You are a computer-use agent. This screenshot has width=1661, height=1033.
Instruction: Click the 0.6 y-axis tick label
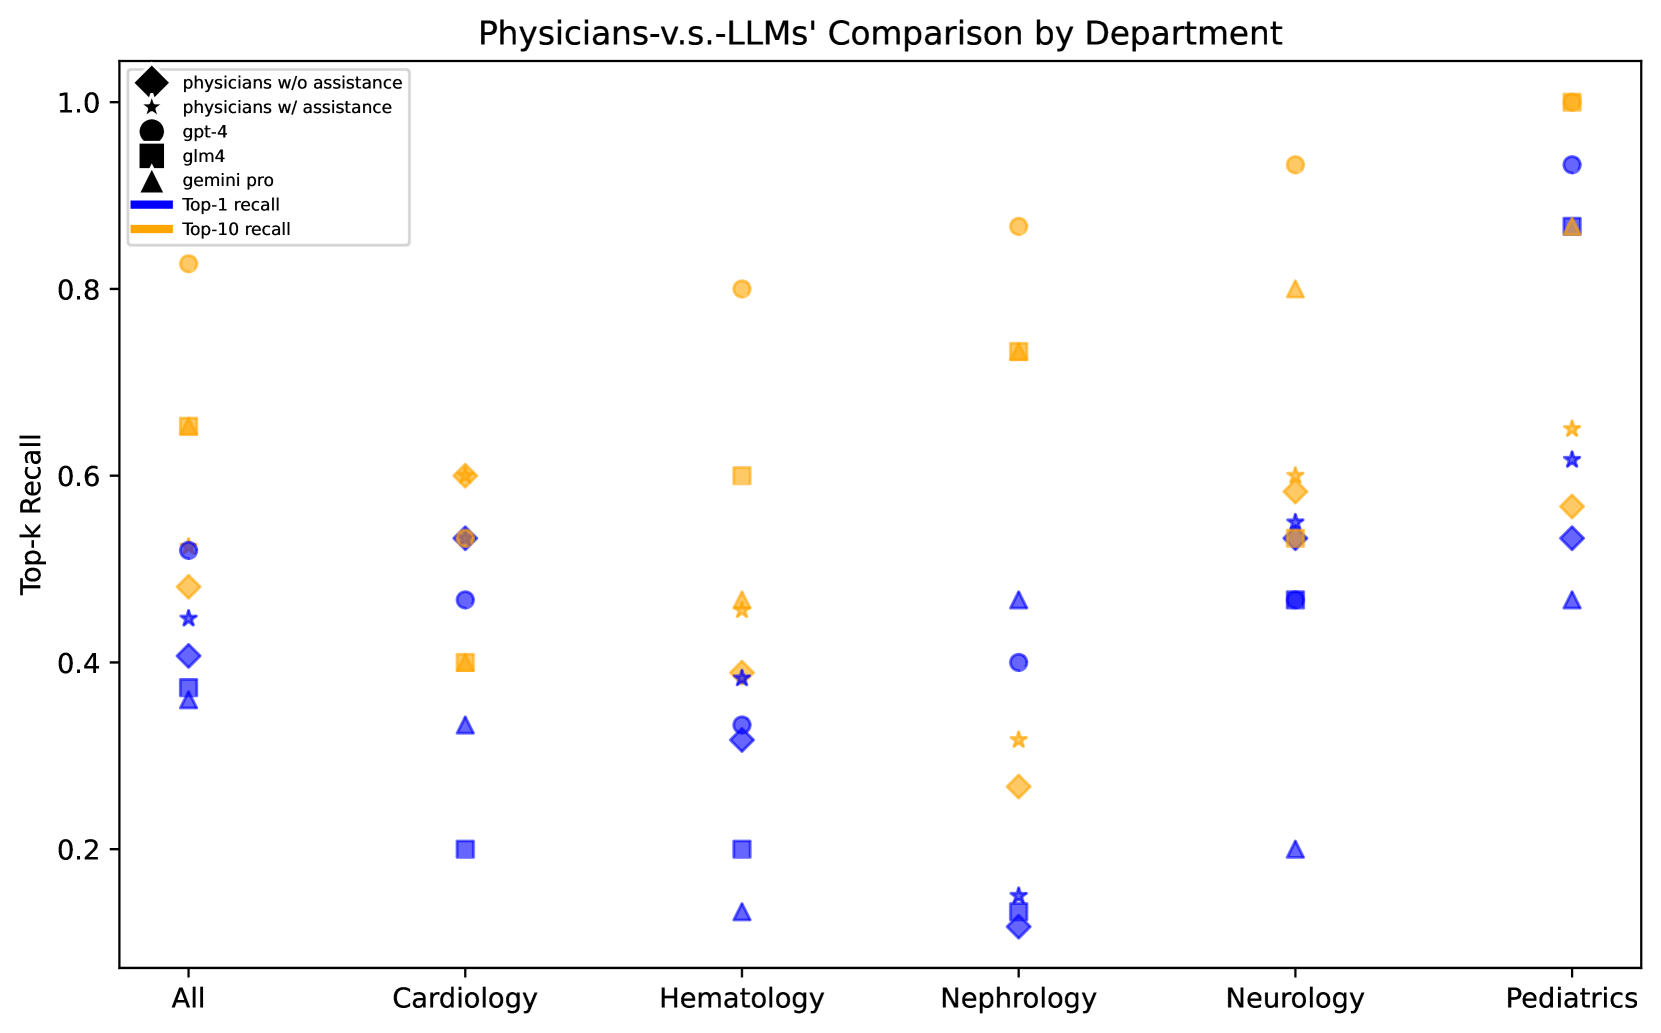point(78,476)
